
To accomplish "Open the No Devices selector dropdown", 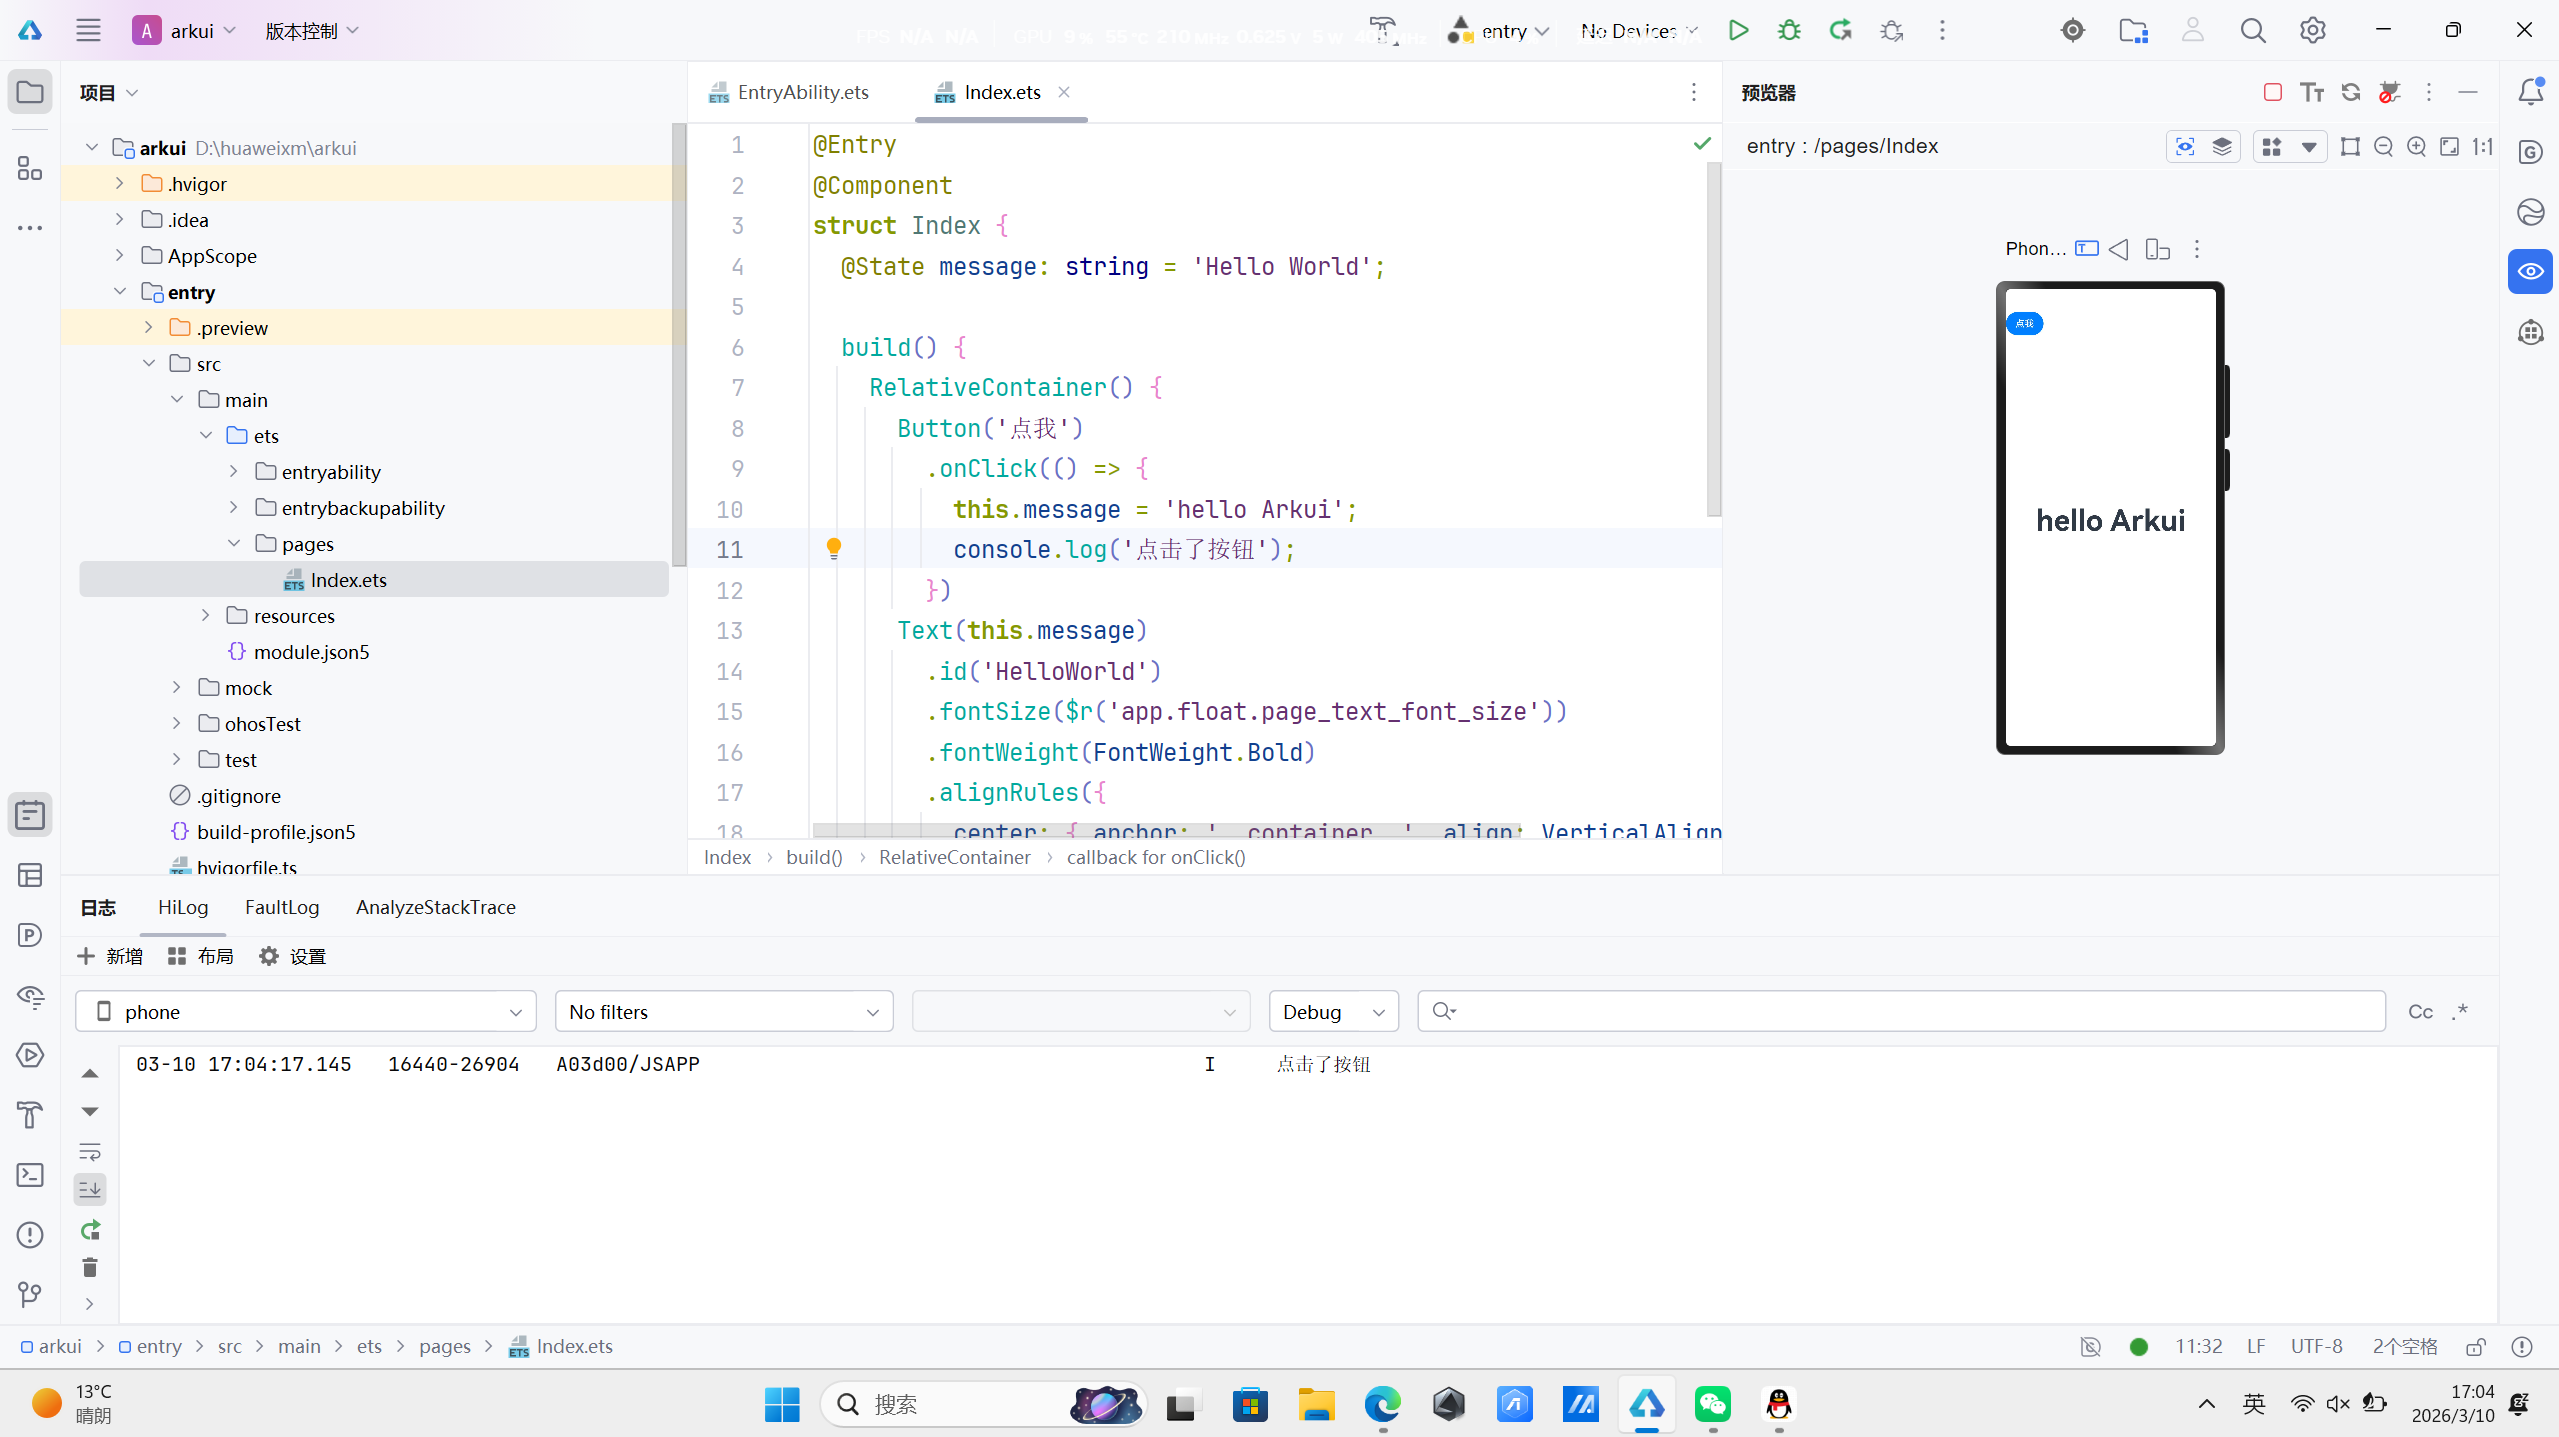I will [1638, 31].
